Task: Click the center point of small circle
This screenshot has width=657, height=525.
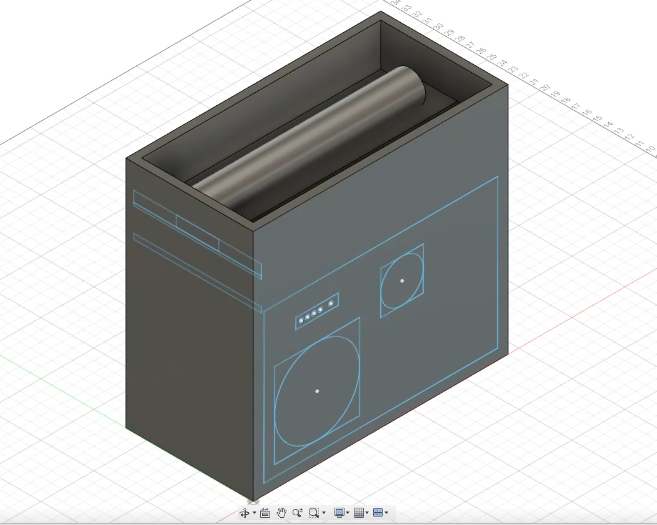Action: pyautogui.click(x=402, y=281)
